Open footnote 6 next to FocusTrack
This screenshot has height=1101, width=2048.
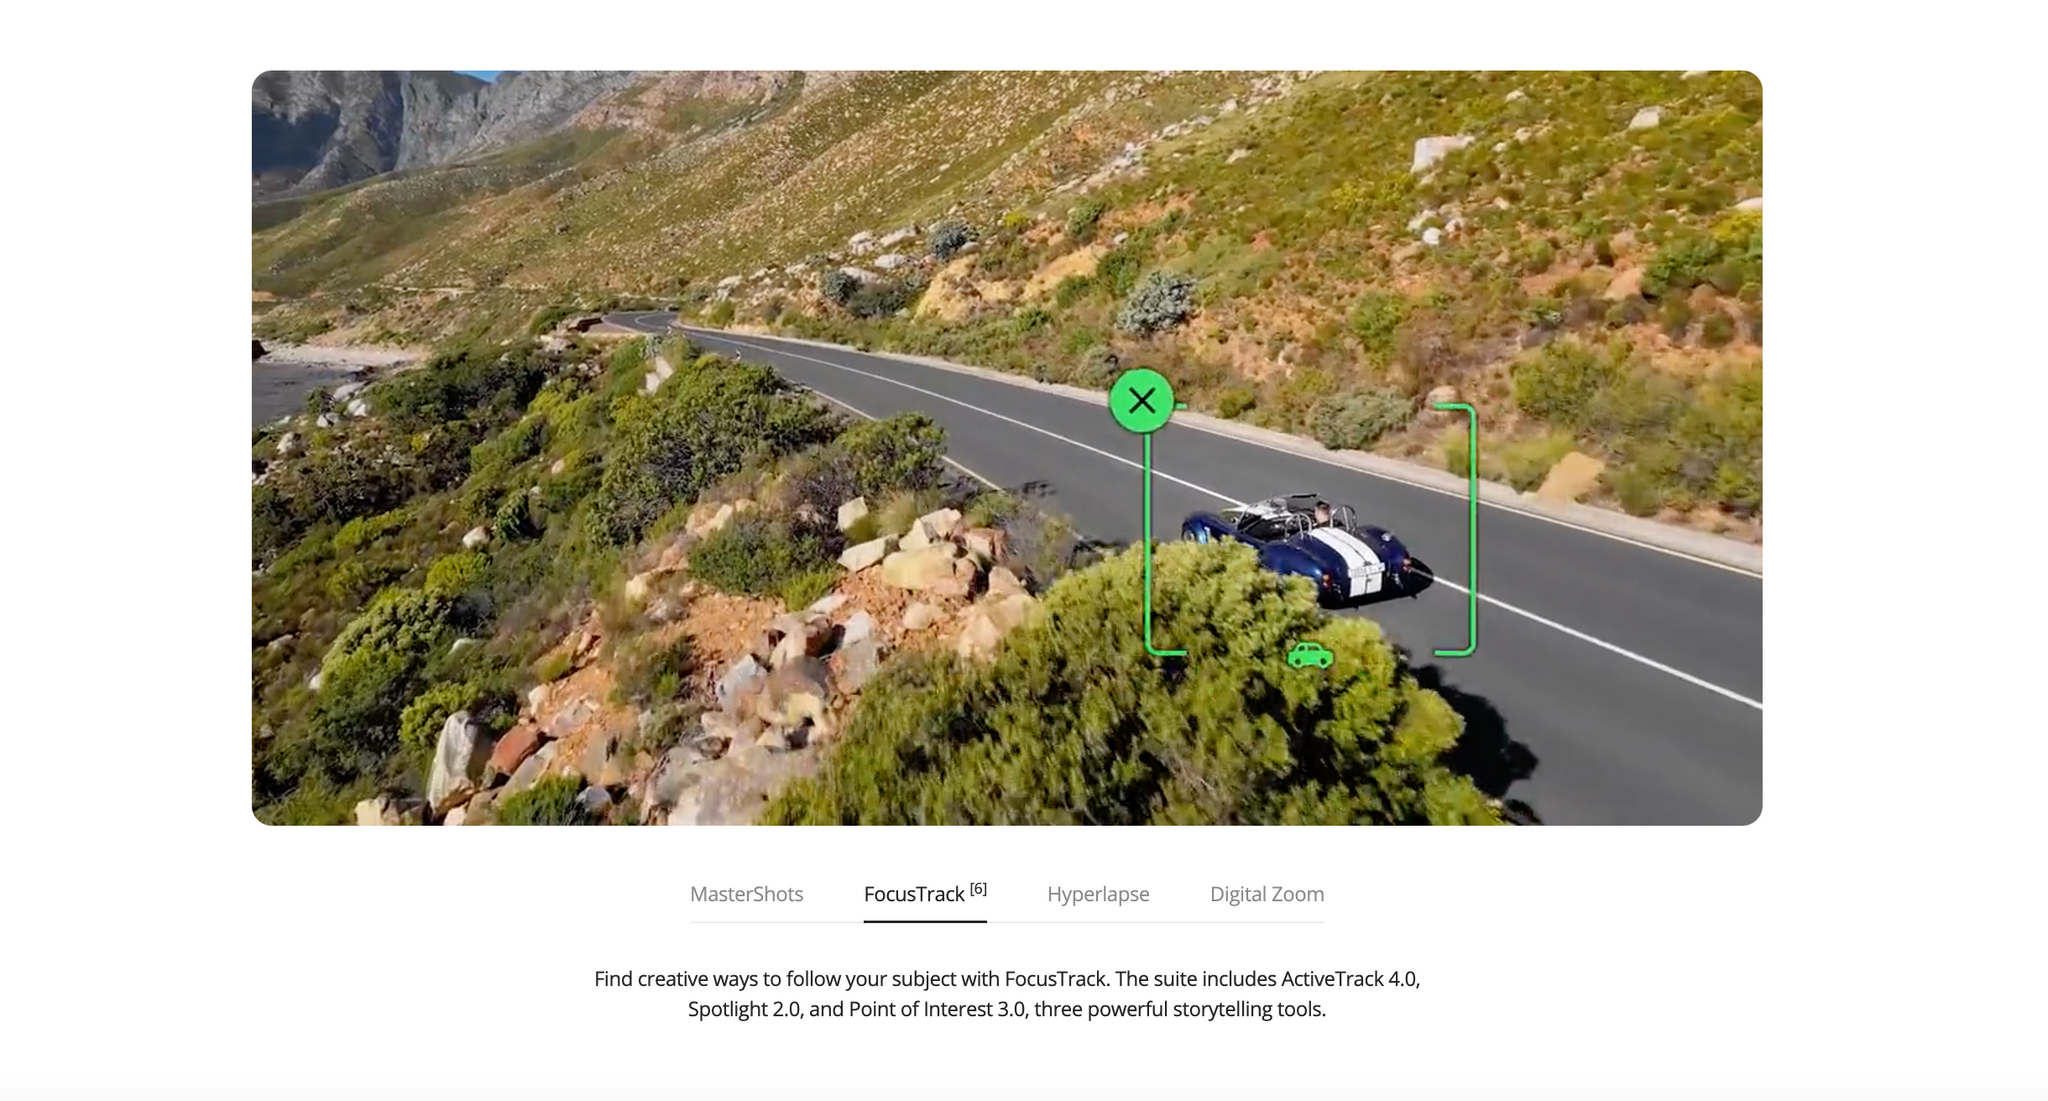click(x=978, y=888)
